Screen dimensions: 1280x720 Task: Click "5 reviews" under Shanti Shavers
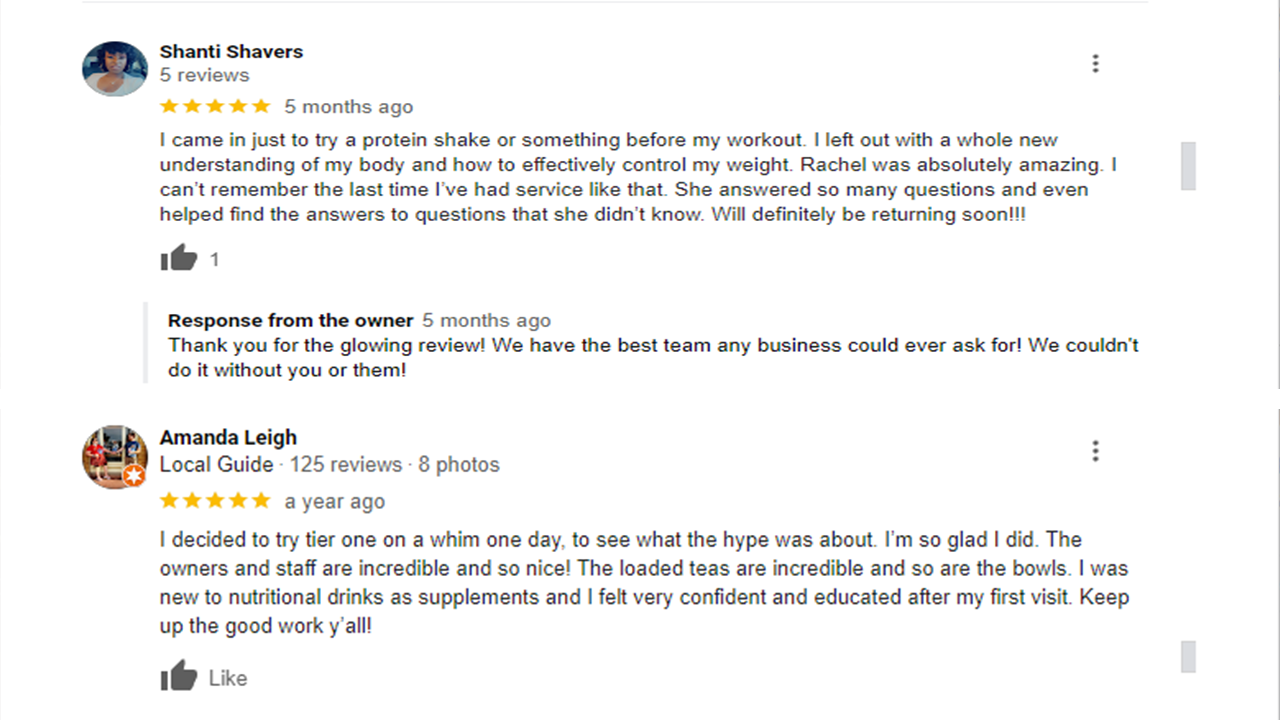204,76
